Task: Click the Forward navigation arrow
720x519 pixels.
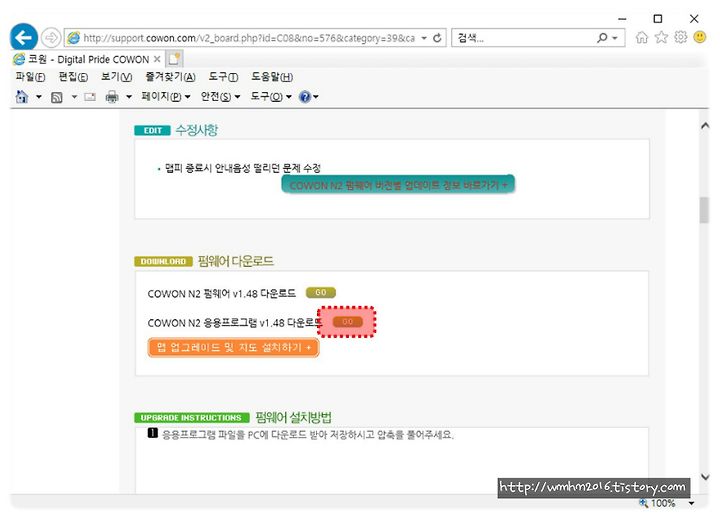Action: (x=51, y=38)
